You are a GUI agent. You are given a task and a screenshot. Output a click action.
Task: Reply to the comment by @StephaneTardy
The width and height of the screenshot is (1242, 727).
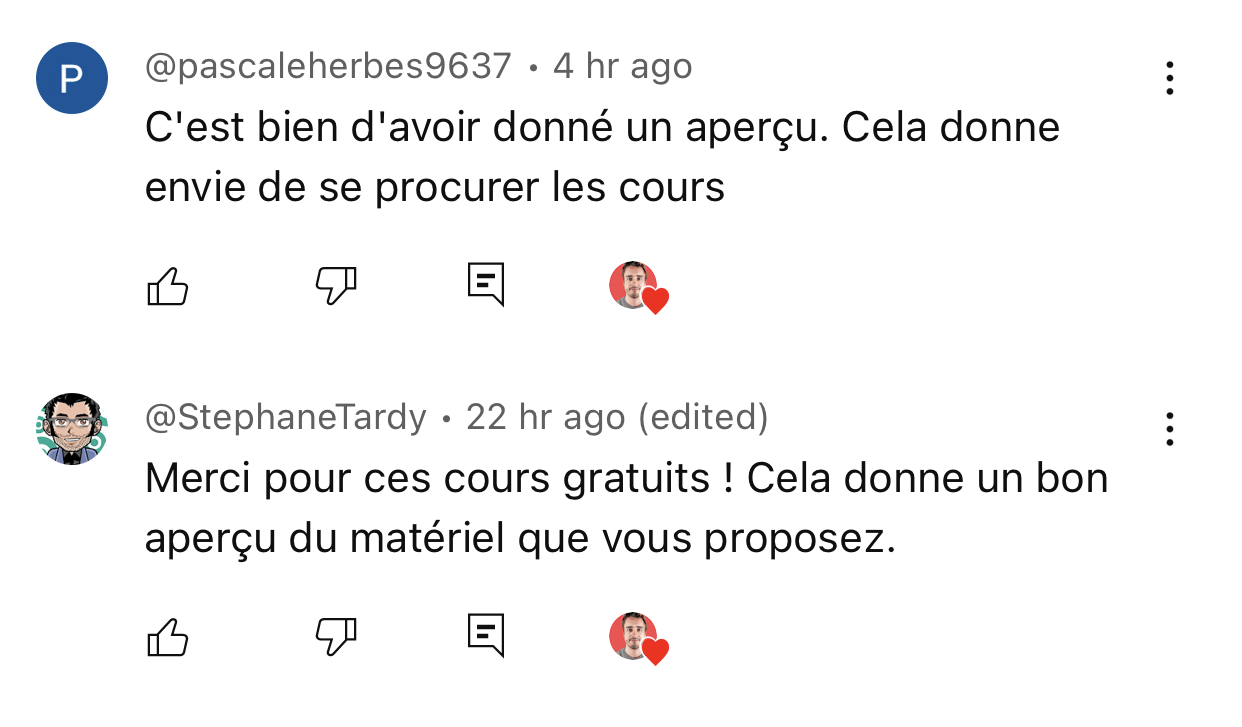[x=486, y=635]
